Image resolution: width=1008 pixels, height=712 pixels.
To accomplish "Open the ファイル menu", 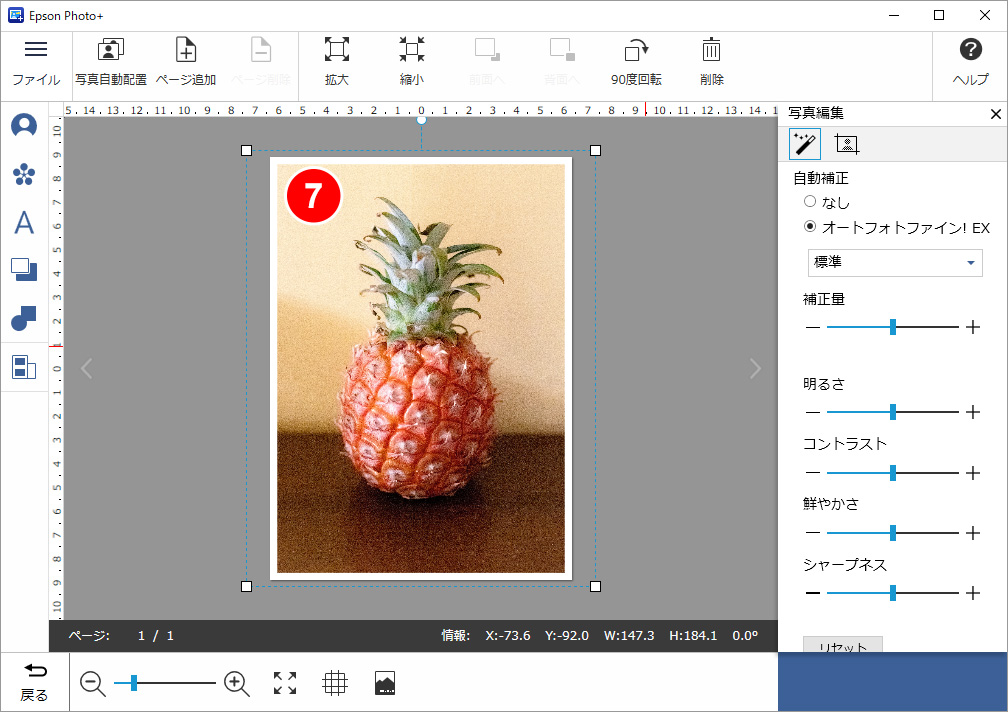I will pos(36,62).
